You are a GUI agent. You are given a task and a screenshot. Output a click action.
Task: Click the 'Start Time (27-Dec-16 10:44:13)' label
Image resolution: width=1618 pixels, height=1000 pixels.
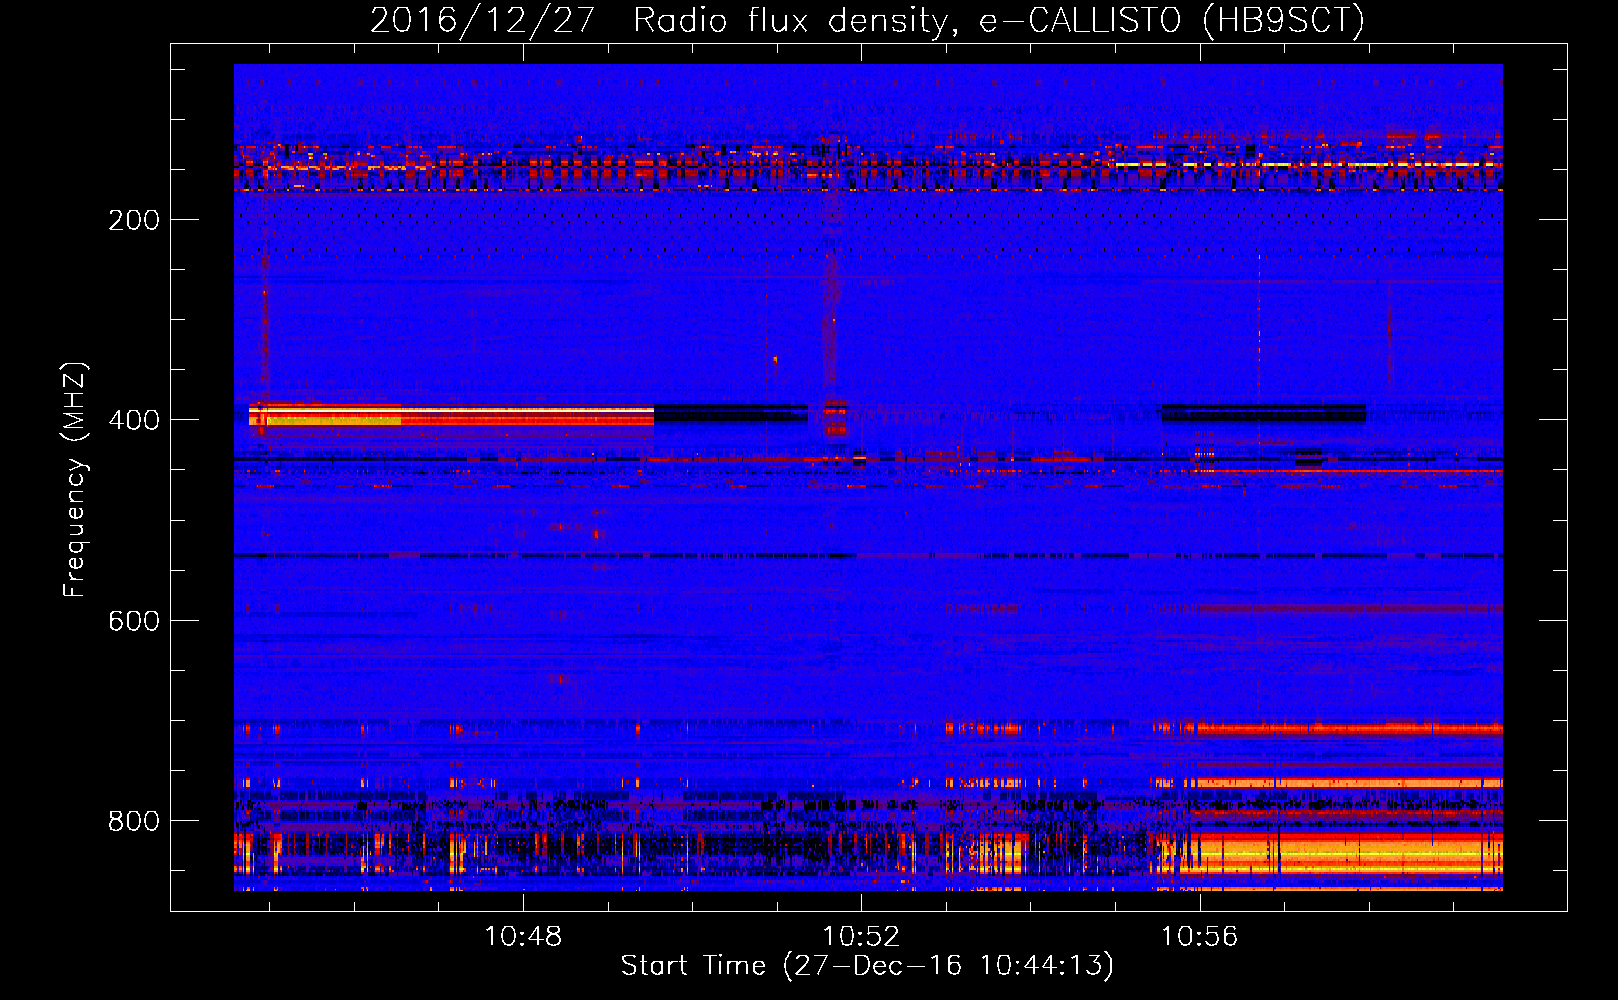(867, 966)
